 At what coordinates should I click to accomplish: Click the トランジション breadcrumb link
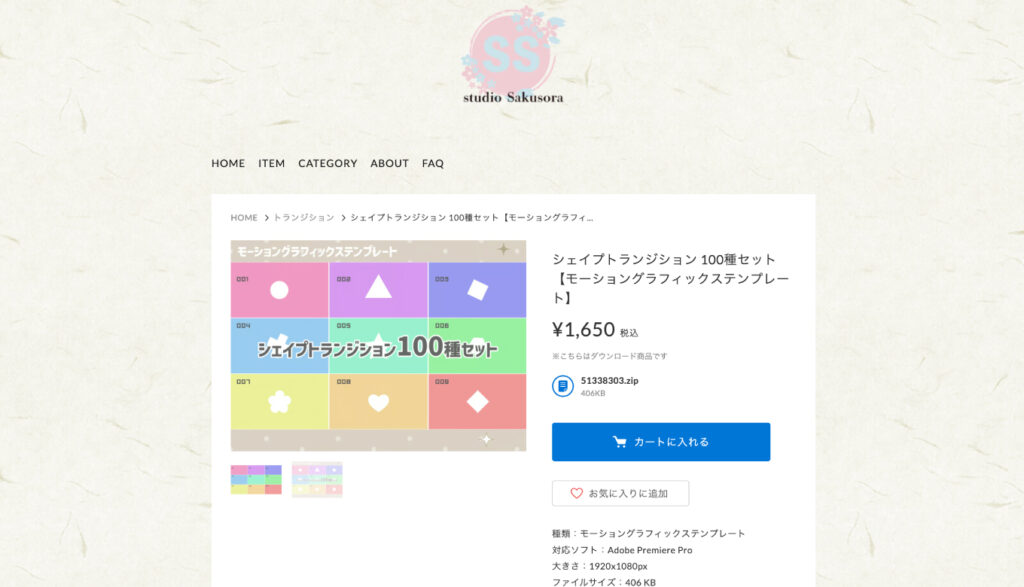point(304,217)
